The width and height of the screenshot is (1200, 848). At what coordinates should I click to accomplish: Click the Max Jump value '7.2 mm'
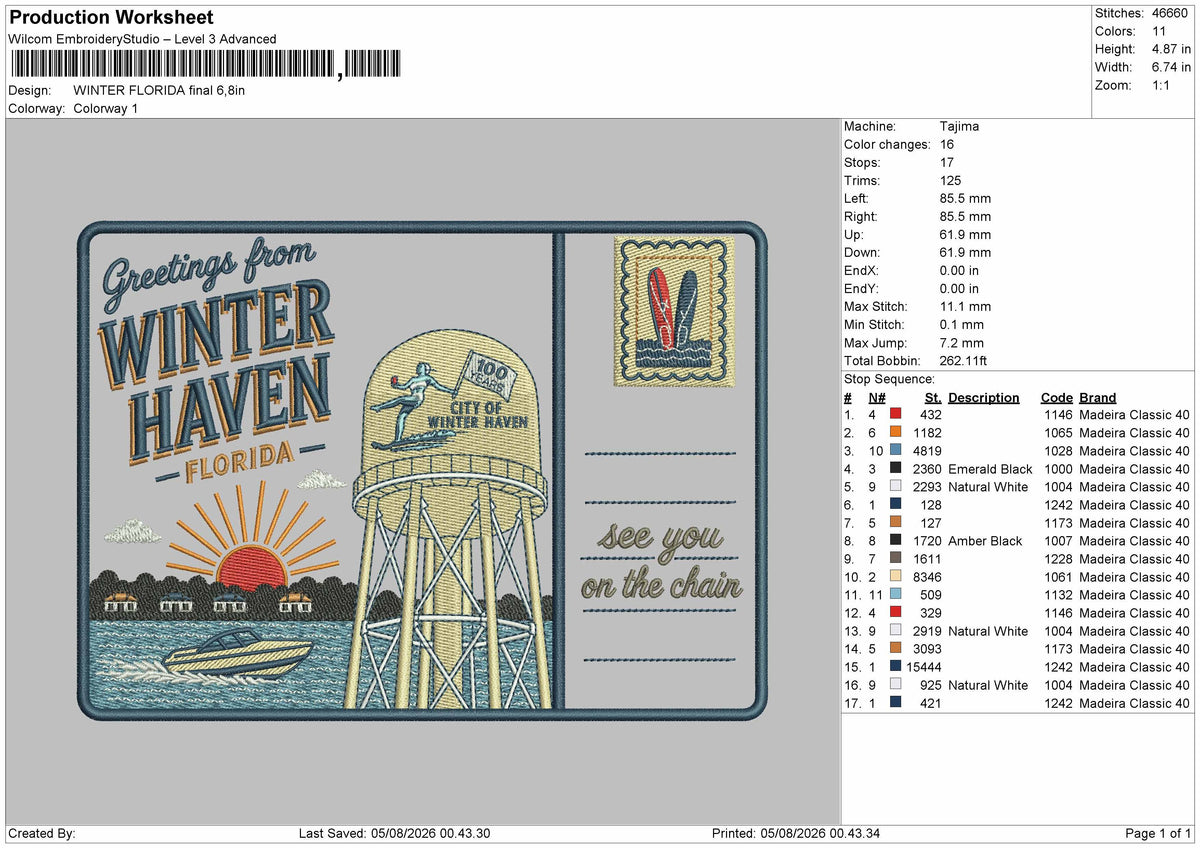coord(962,342)
